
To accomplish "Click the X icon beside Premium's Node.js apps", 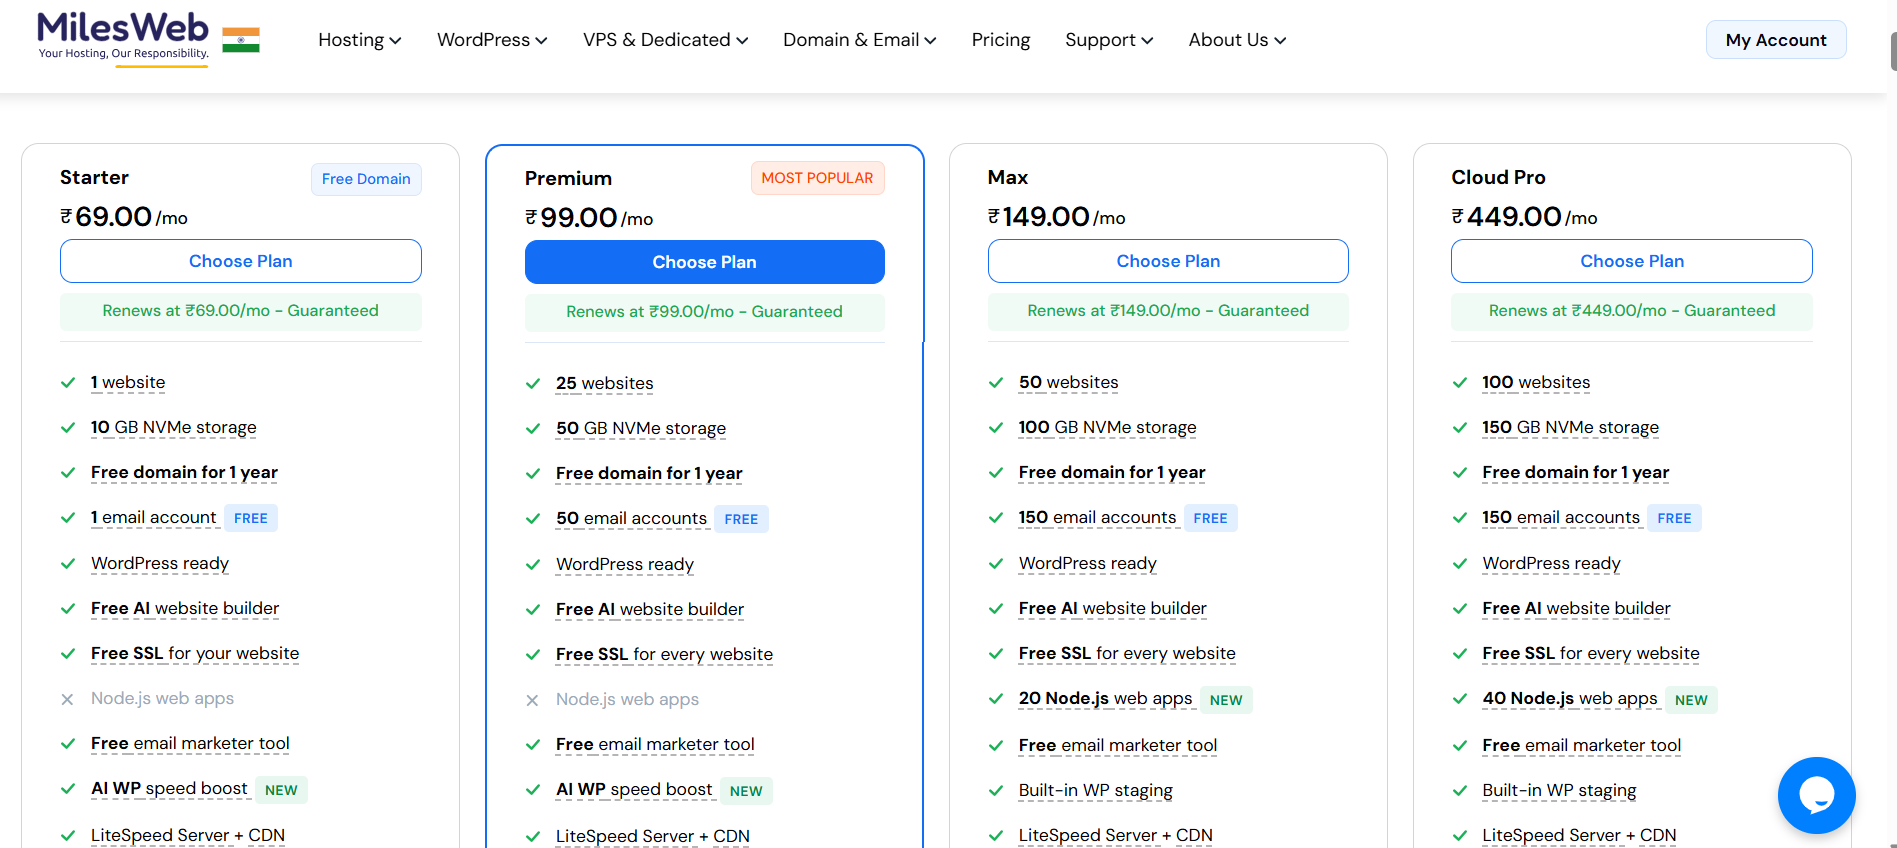I will click(532, 700).
